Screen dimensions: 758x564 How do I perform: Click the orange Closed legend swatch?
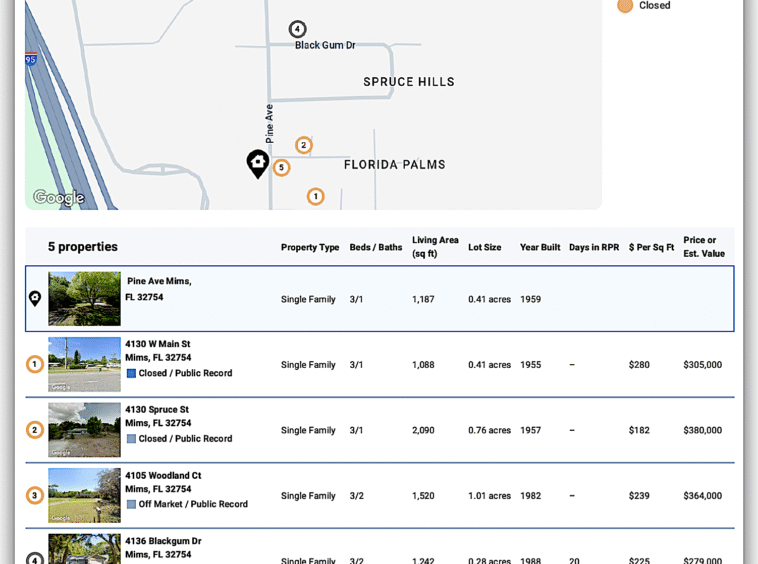click(x=625, y=6)
